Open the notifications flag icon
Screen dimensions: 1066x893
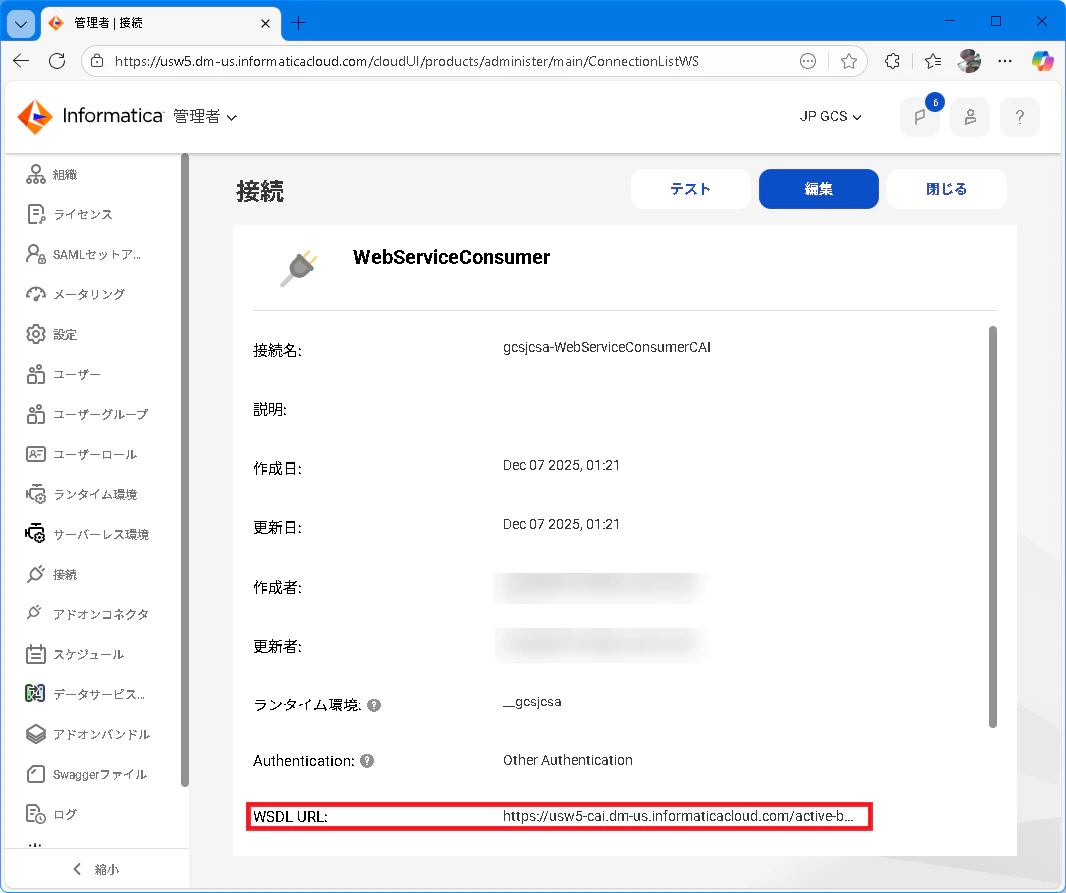(920, 117)
